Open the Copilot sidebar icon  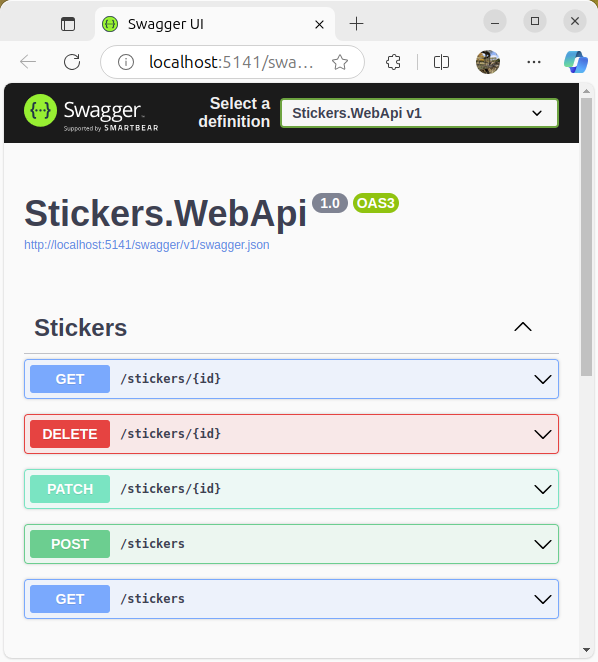[576, 62]
